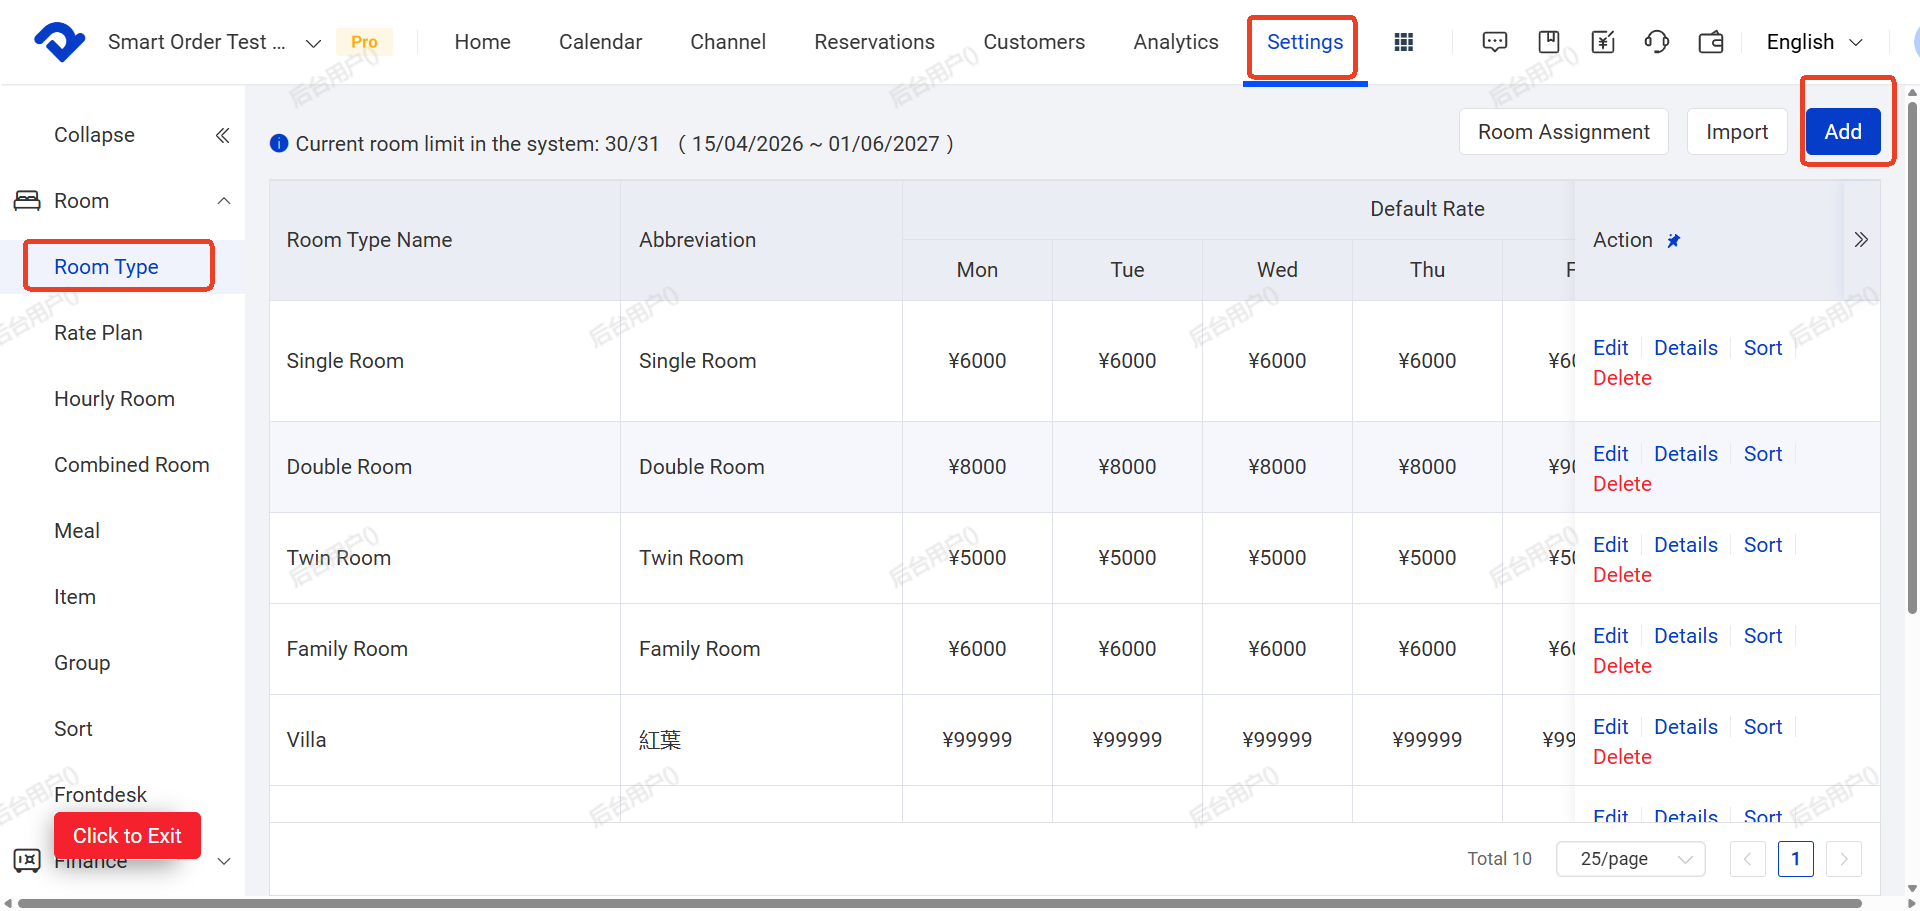Expand the property name dropdown
This screenshot has width=1920, height=911.
coord(313,43)
